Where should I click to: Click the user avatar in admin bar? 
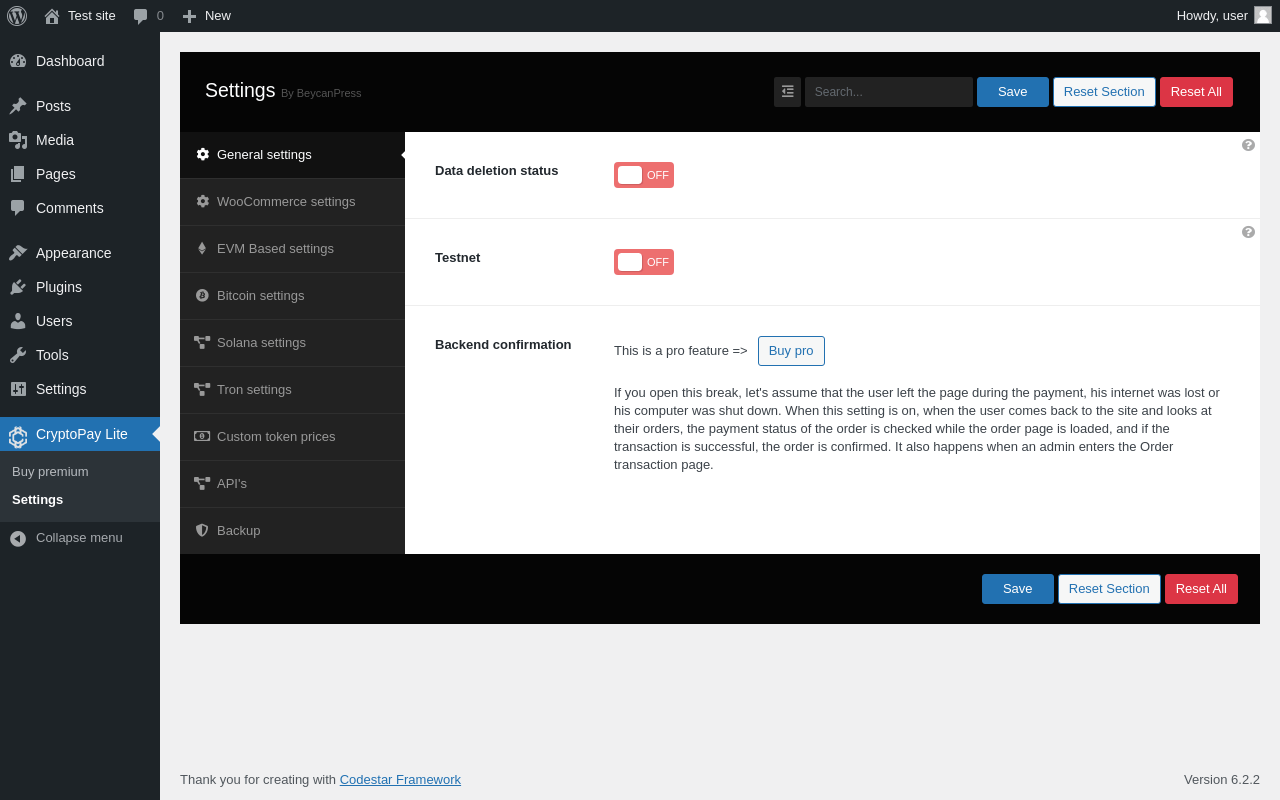[1263, 15]
